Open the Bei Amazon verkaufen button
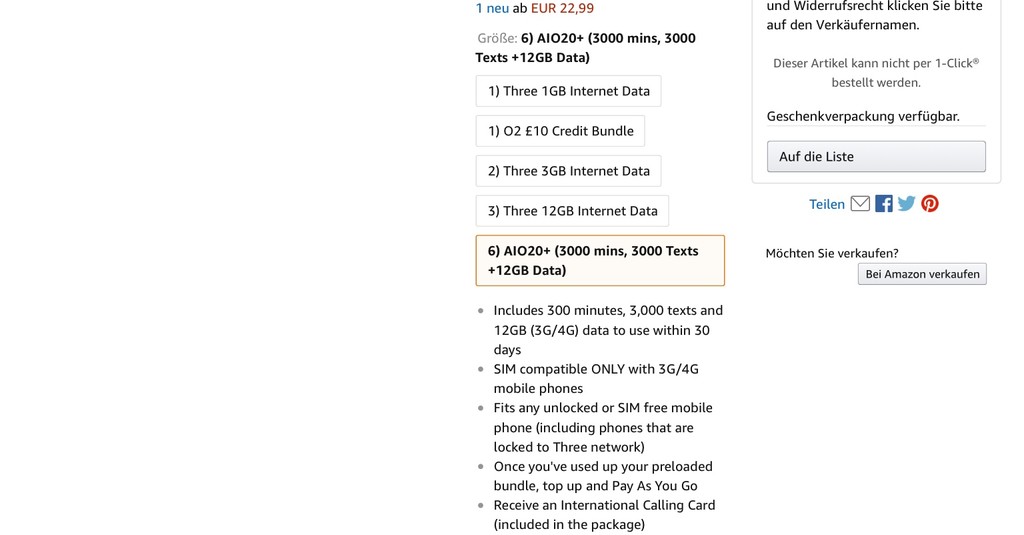1024x535 pixels. [922, 274]
